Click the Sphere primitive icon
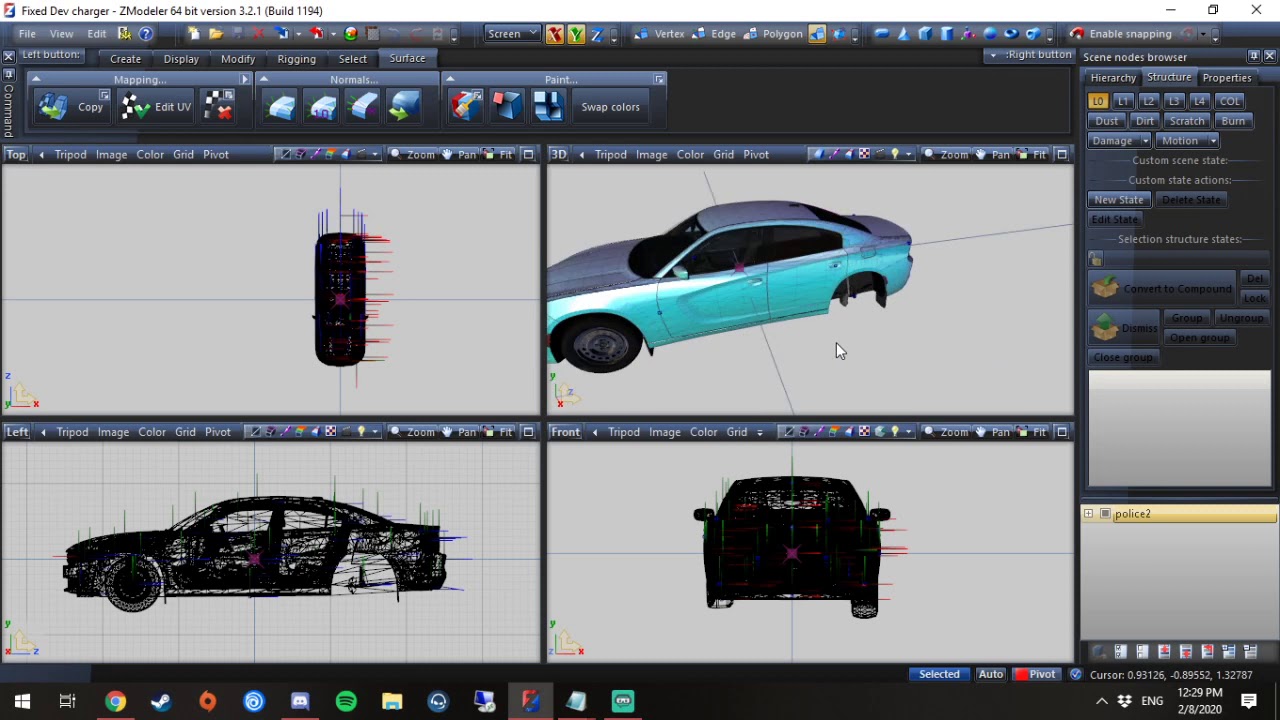1280x720 pixels. [x=990, y=34]
